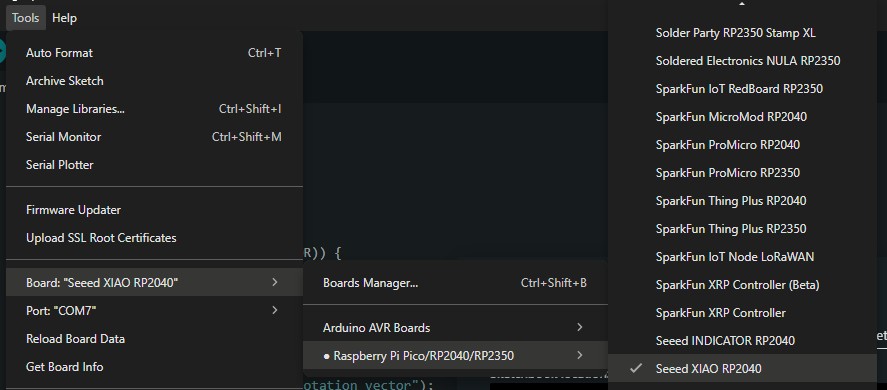Screen dimensions: 887x390
Task: Select Upload SSL Root Certificates
Action: pyautogui.click(x=154, y=238)
